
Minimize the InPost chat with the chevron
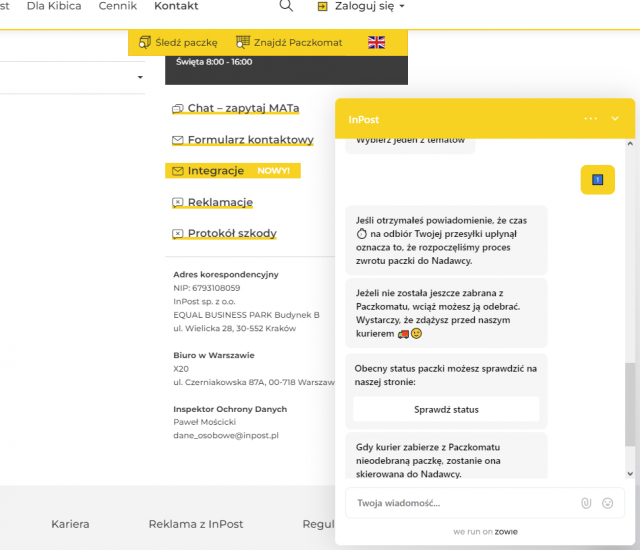pyautogui.click(x=615, y=119)
